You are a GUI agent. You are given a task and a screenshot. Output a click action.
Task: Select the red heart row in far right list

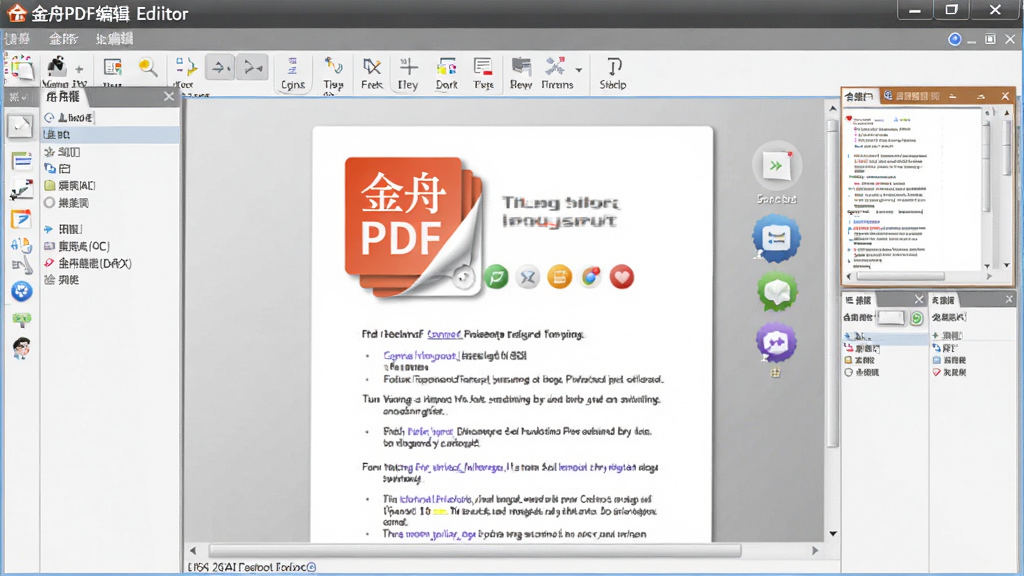(x=951, y=372)
